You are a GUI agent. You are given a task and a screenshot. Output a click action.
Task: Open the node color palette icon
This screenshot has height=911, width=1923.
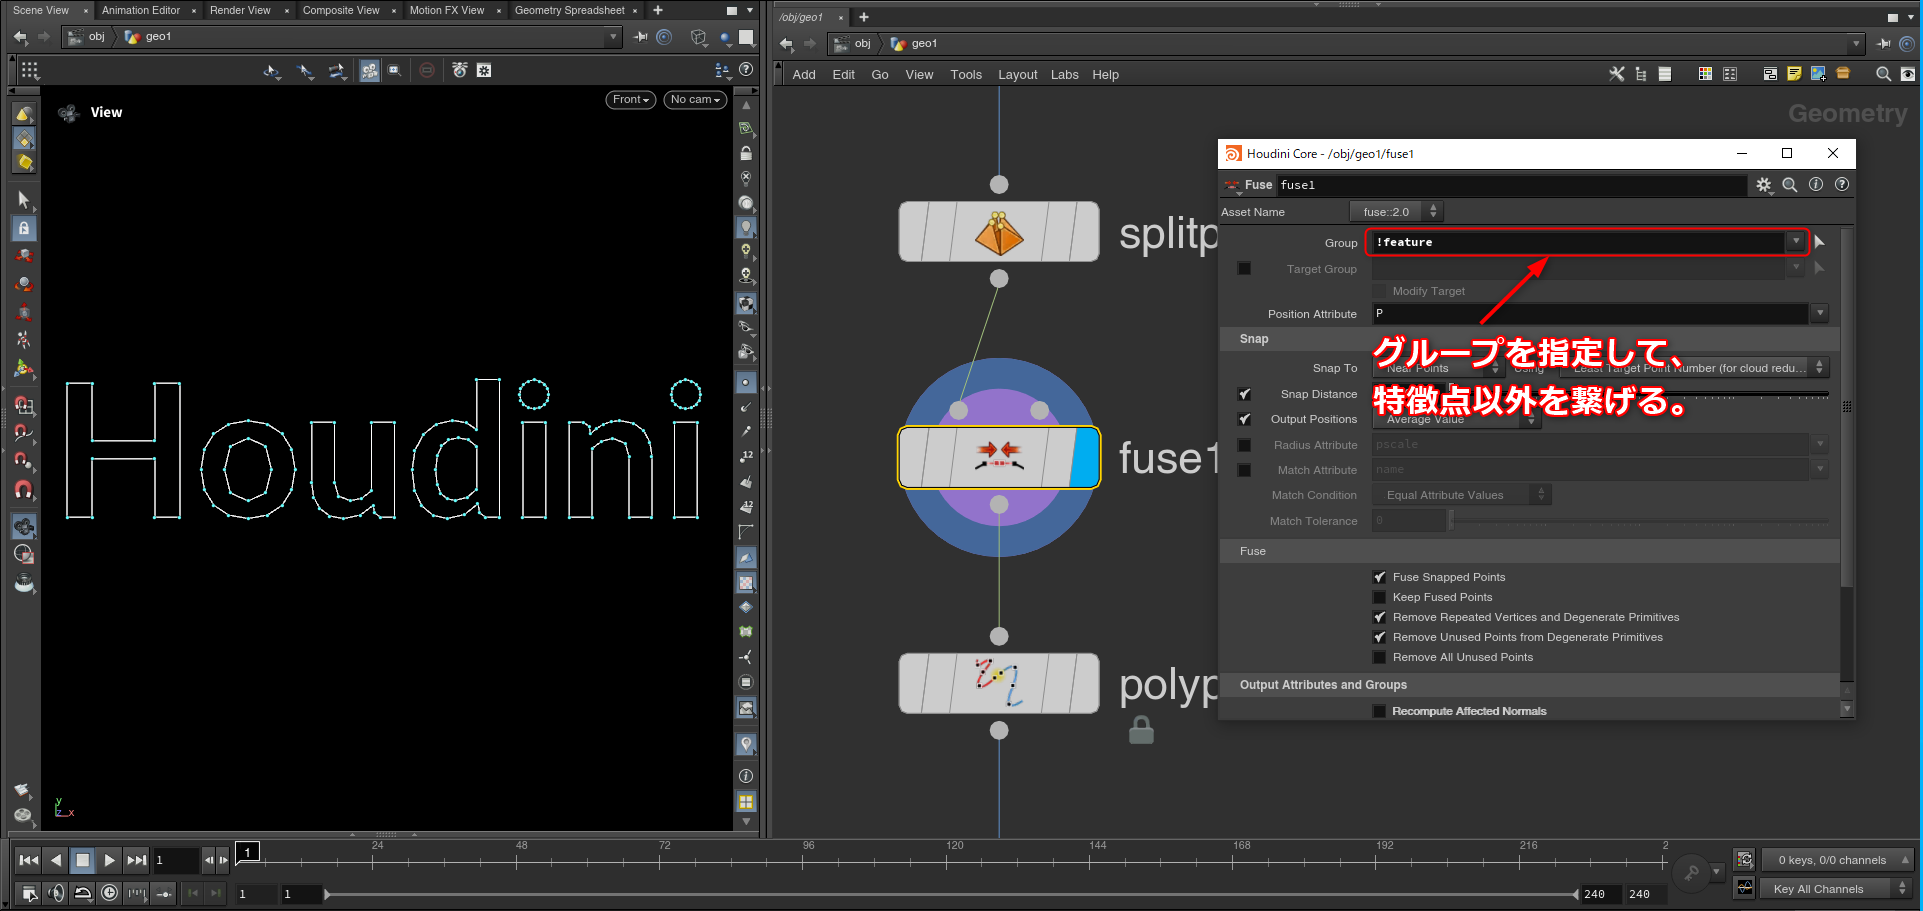click(1705, 74)
